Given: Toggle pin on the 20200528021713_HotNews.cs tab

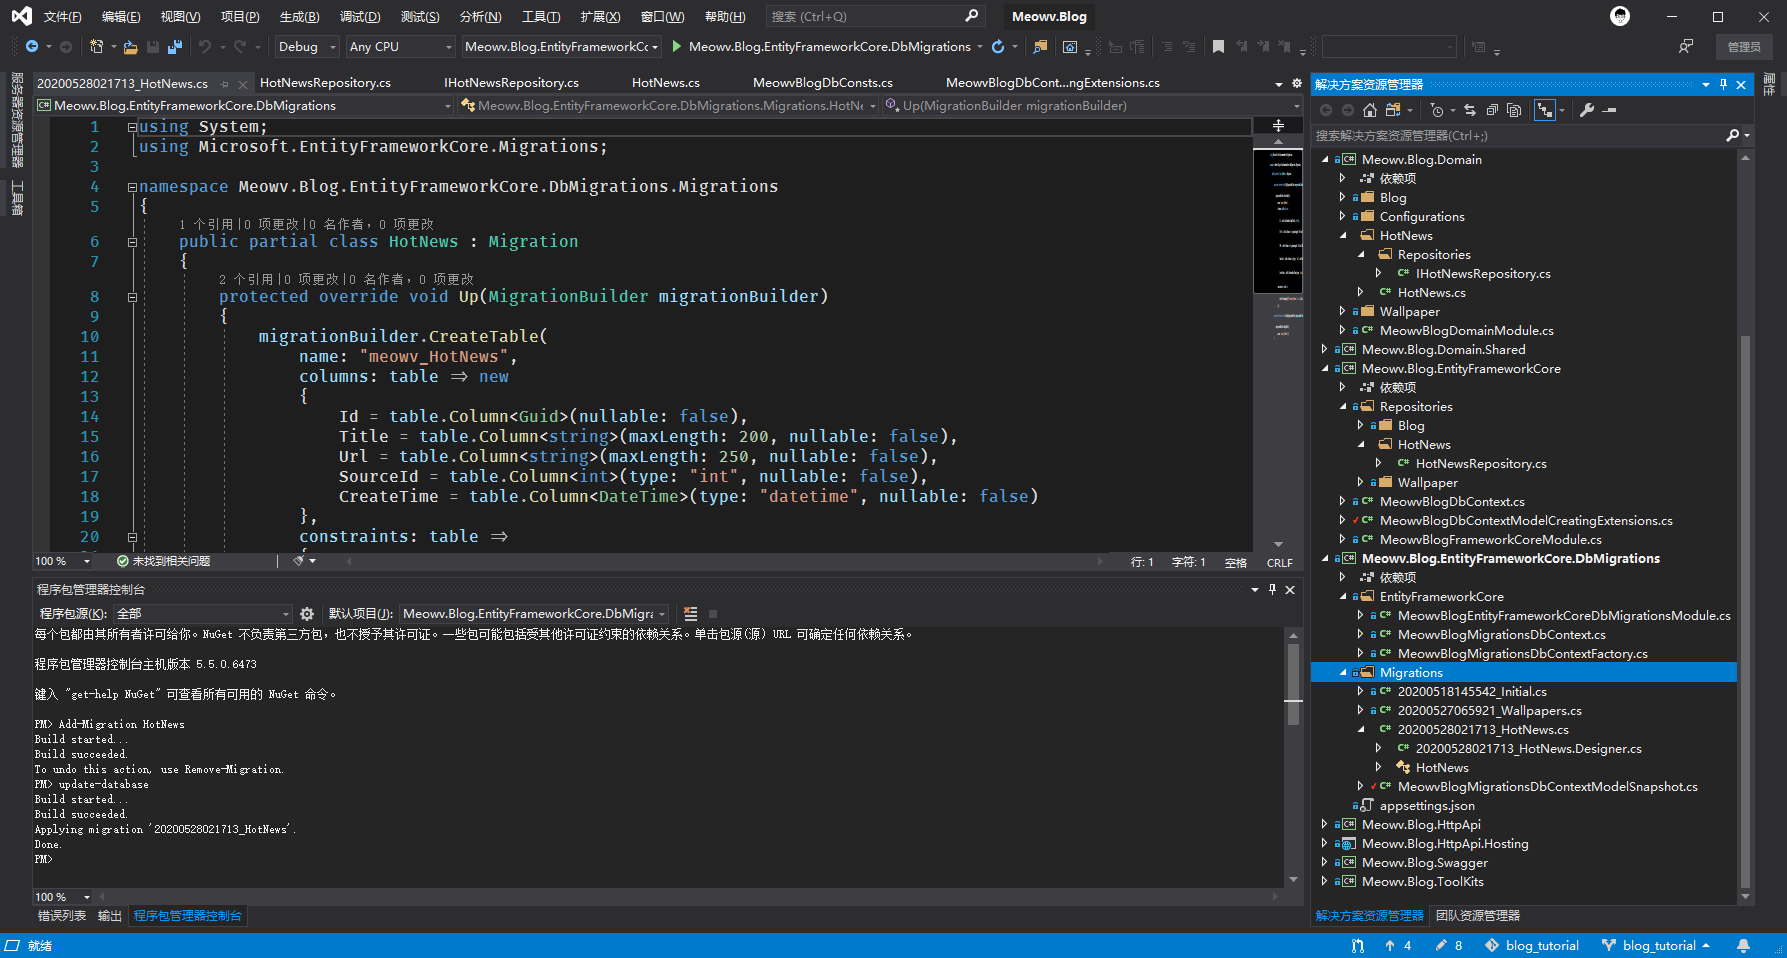Looking at the screenshot, I should pyautogui.click(x=224, y=84).
